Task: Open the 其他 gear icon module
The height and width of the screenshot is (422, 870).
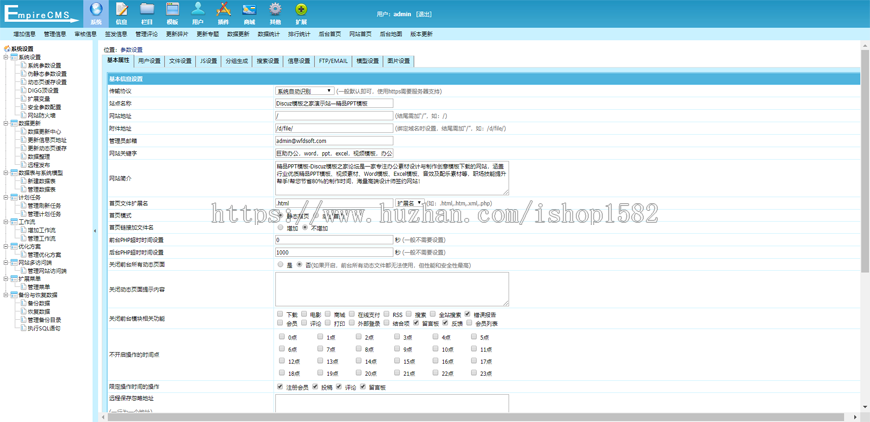Action: [x=275, y=13]
